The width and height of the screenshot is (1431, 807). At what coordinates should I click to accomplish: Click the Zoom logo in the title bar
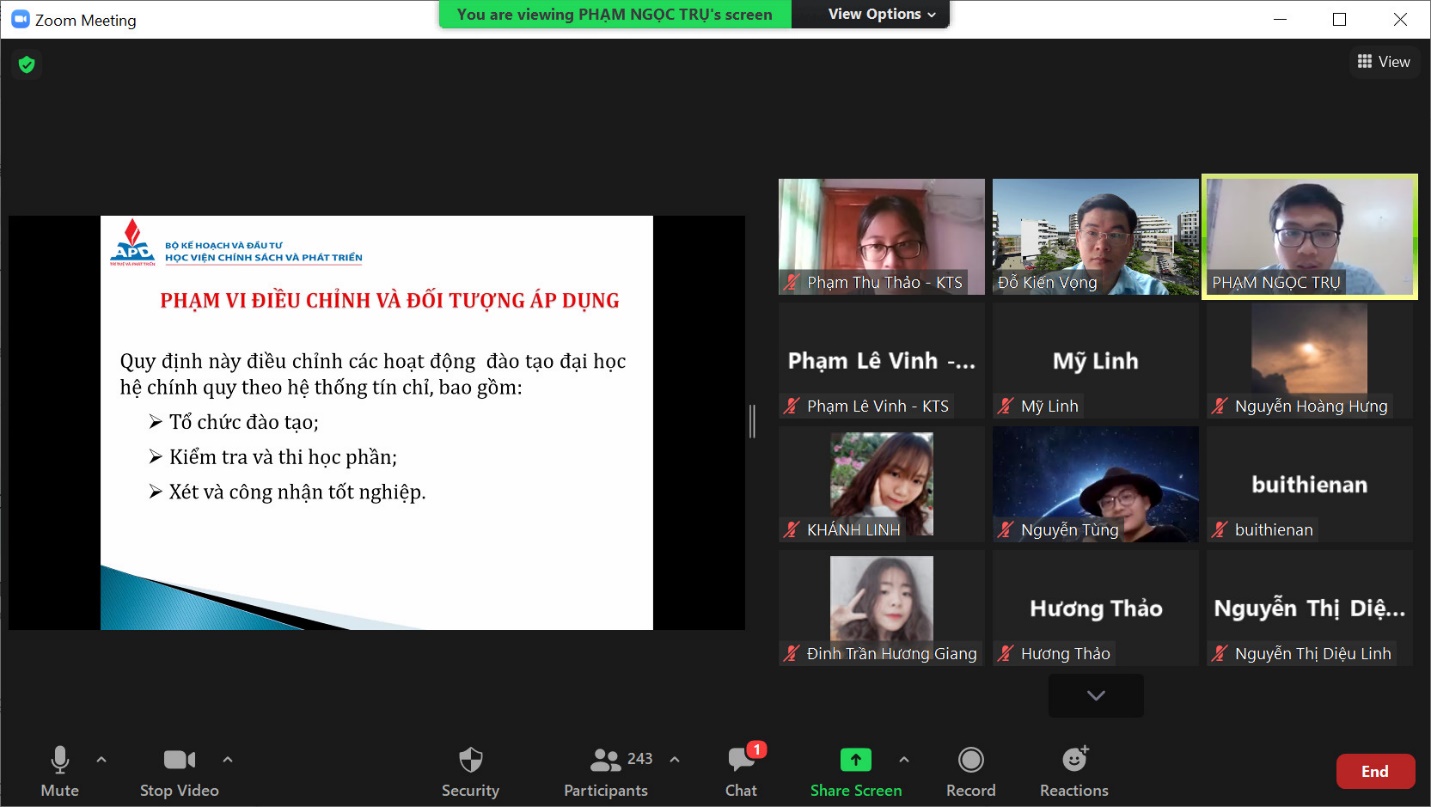tap(20, 20)
